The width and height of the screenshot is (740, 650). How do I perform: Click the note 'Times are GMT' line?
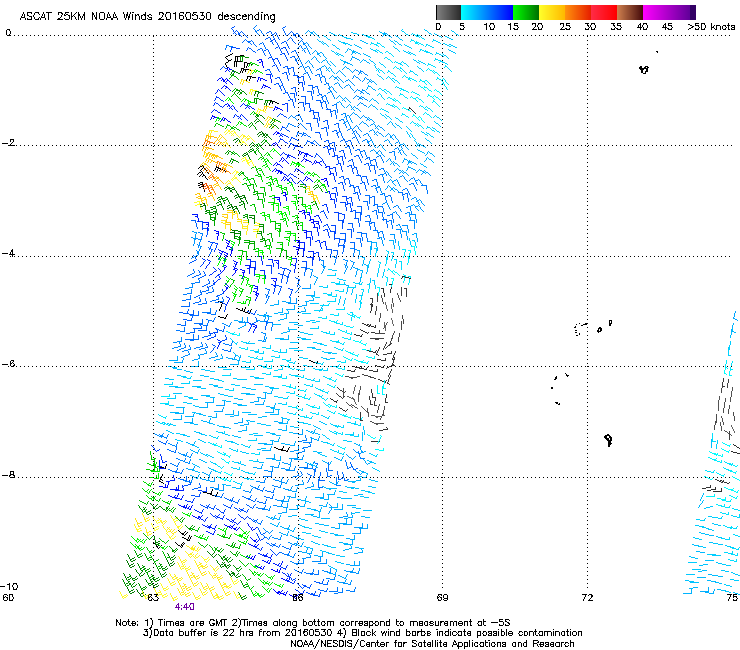312,623
